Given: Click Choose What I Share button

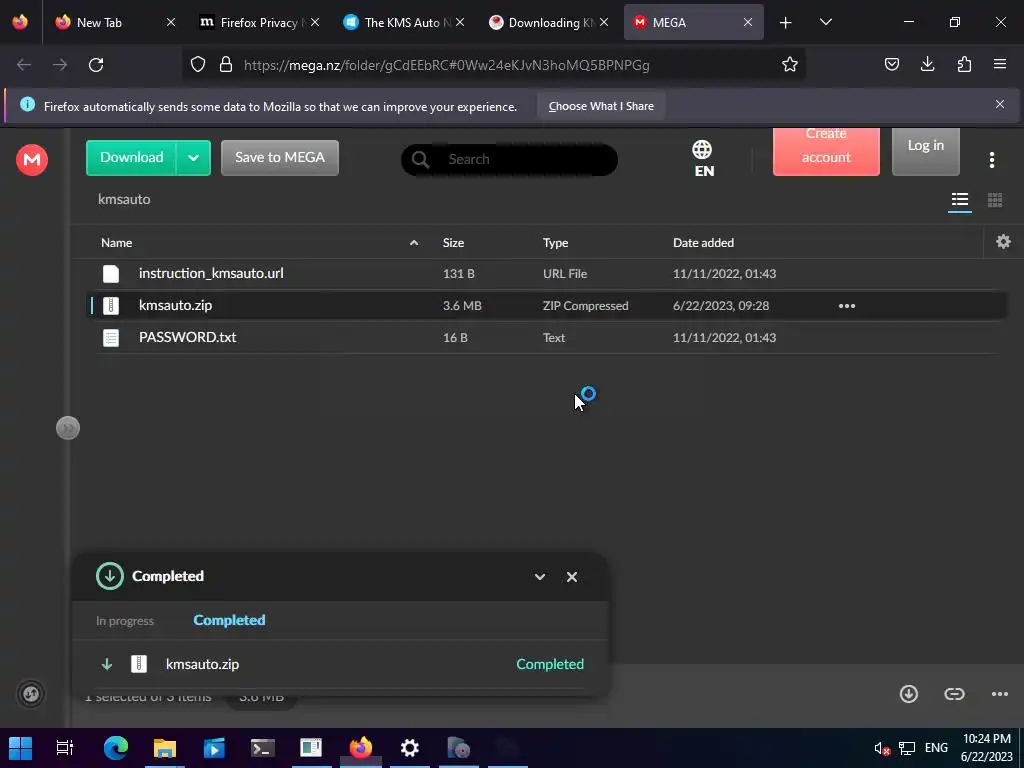Looking at the screenshot, I should click(601, 106).
